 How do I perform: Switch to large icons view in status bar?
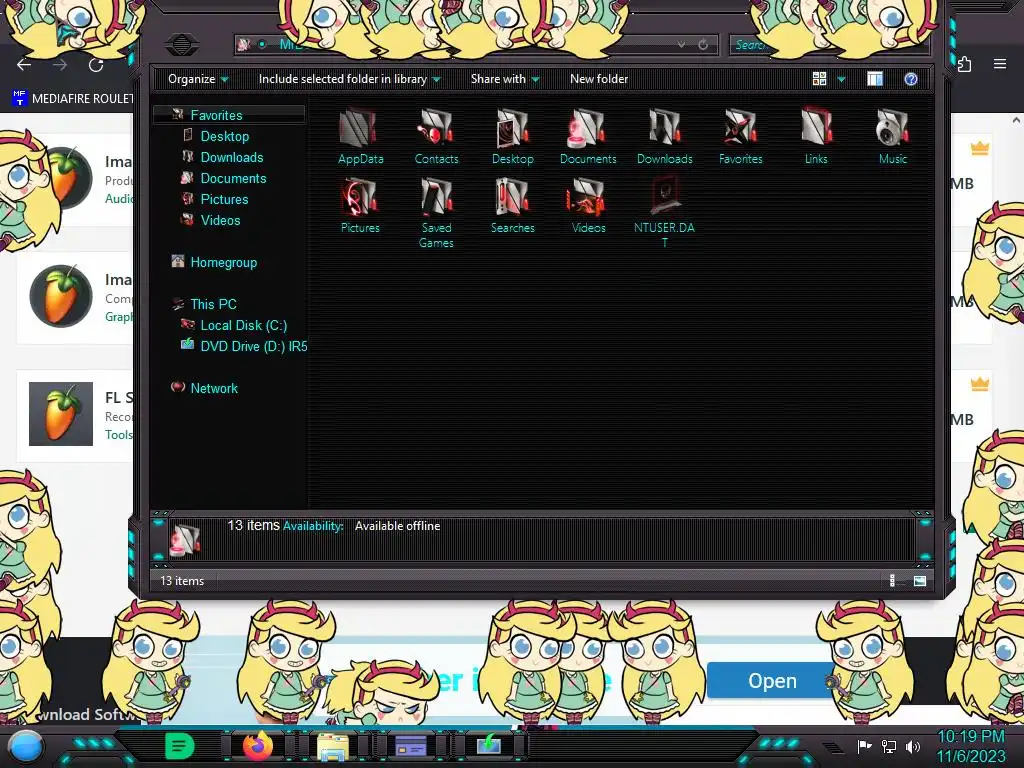click(920, 581)
